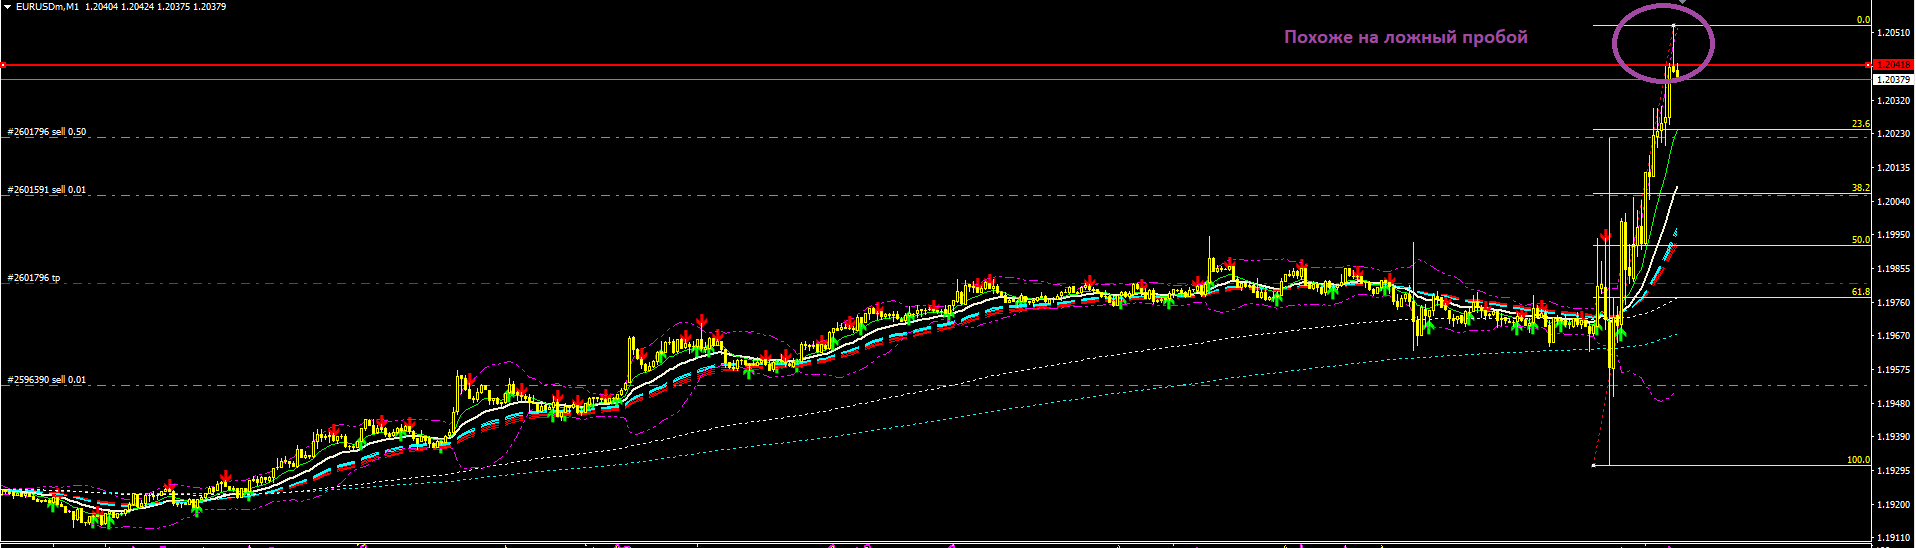Click the 1.19950 price scale value

(1894, 235)
